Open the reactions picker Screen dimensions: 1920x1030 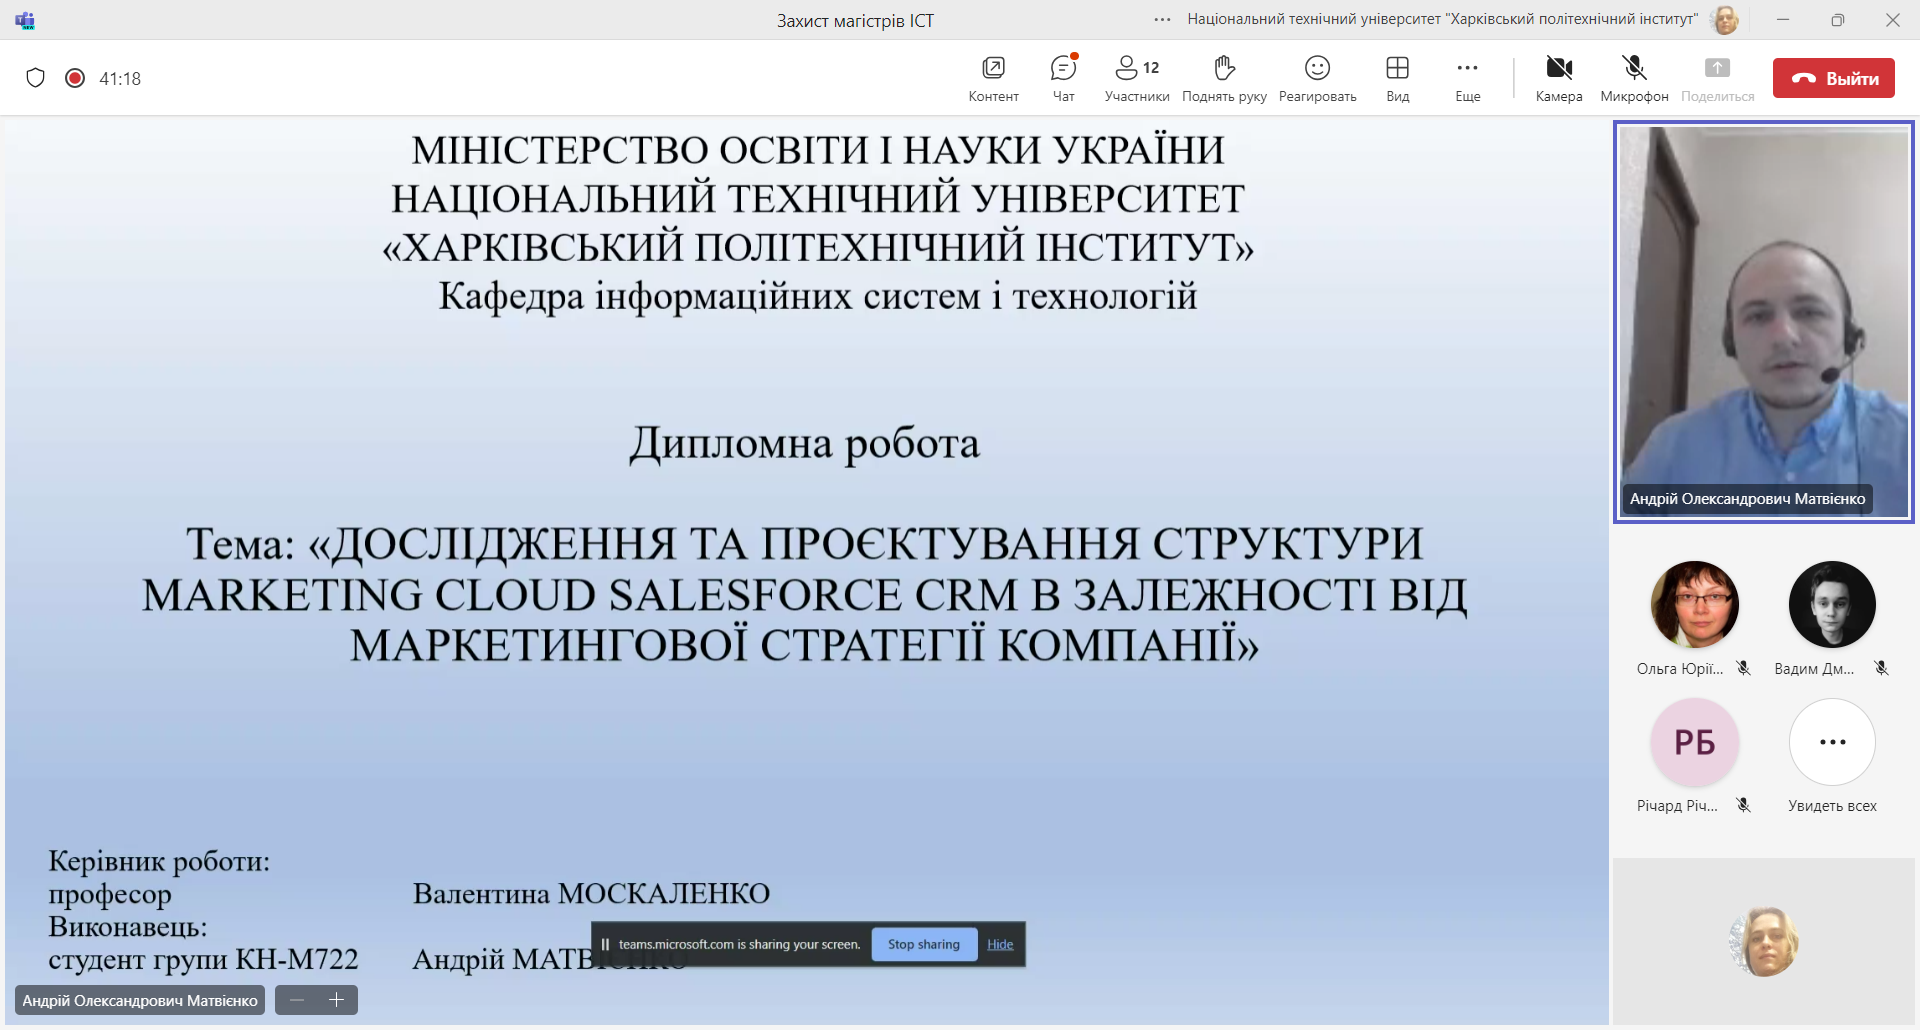pyautogui.click(x=1317, y=78)
